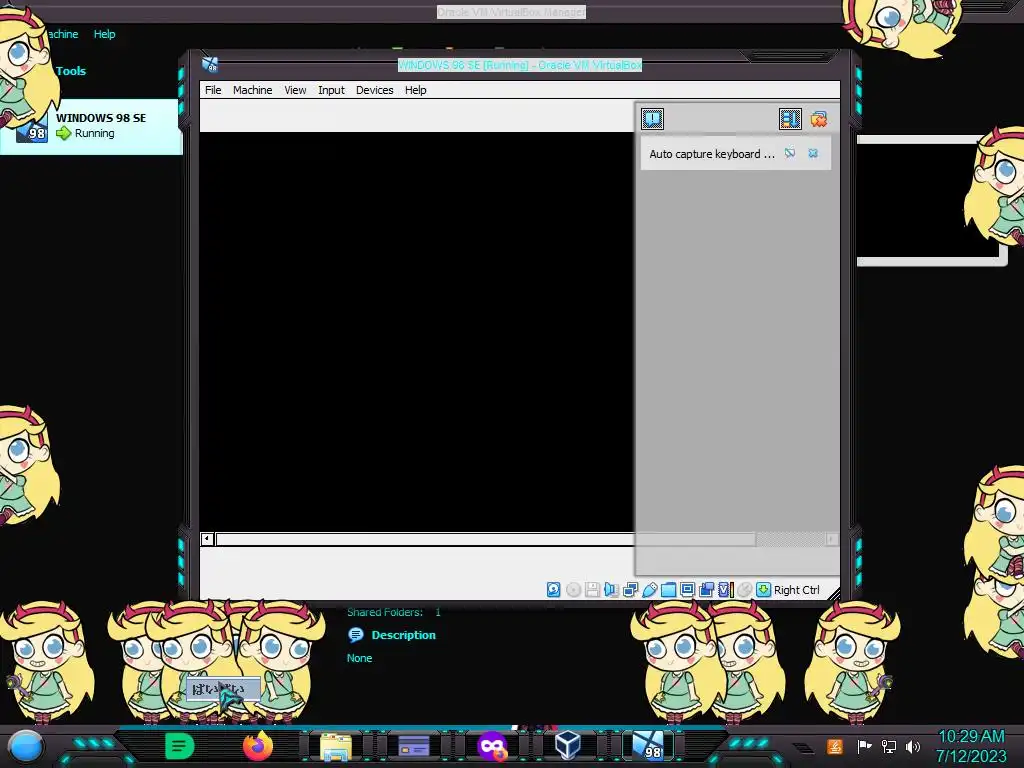Toggle the notification center speech-bubble icon
Viewport: 1024px width, 768px height.
[652, 119]
